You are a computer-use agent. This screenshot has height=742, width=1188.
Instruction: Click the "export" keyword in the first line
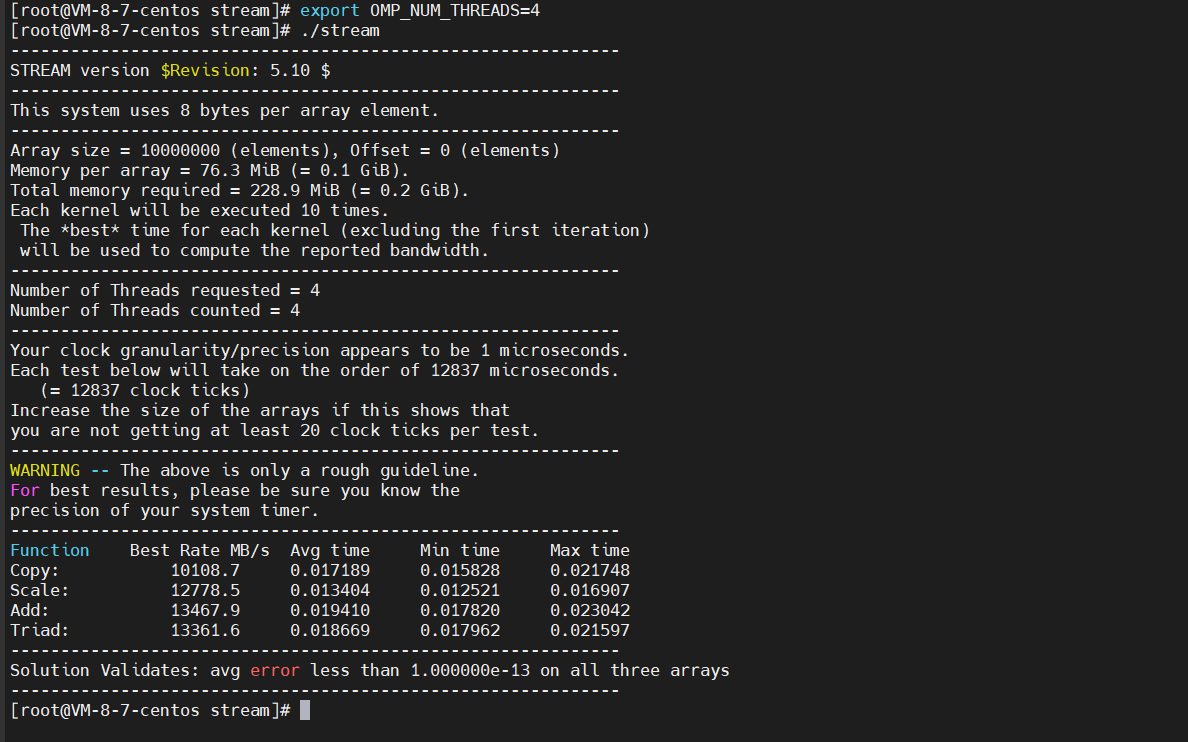(x=330, y=10)
